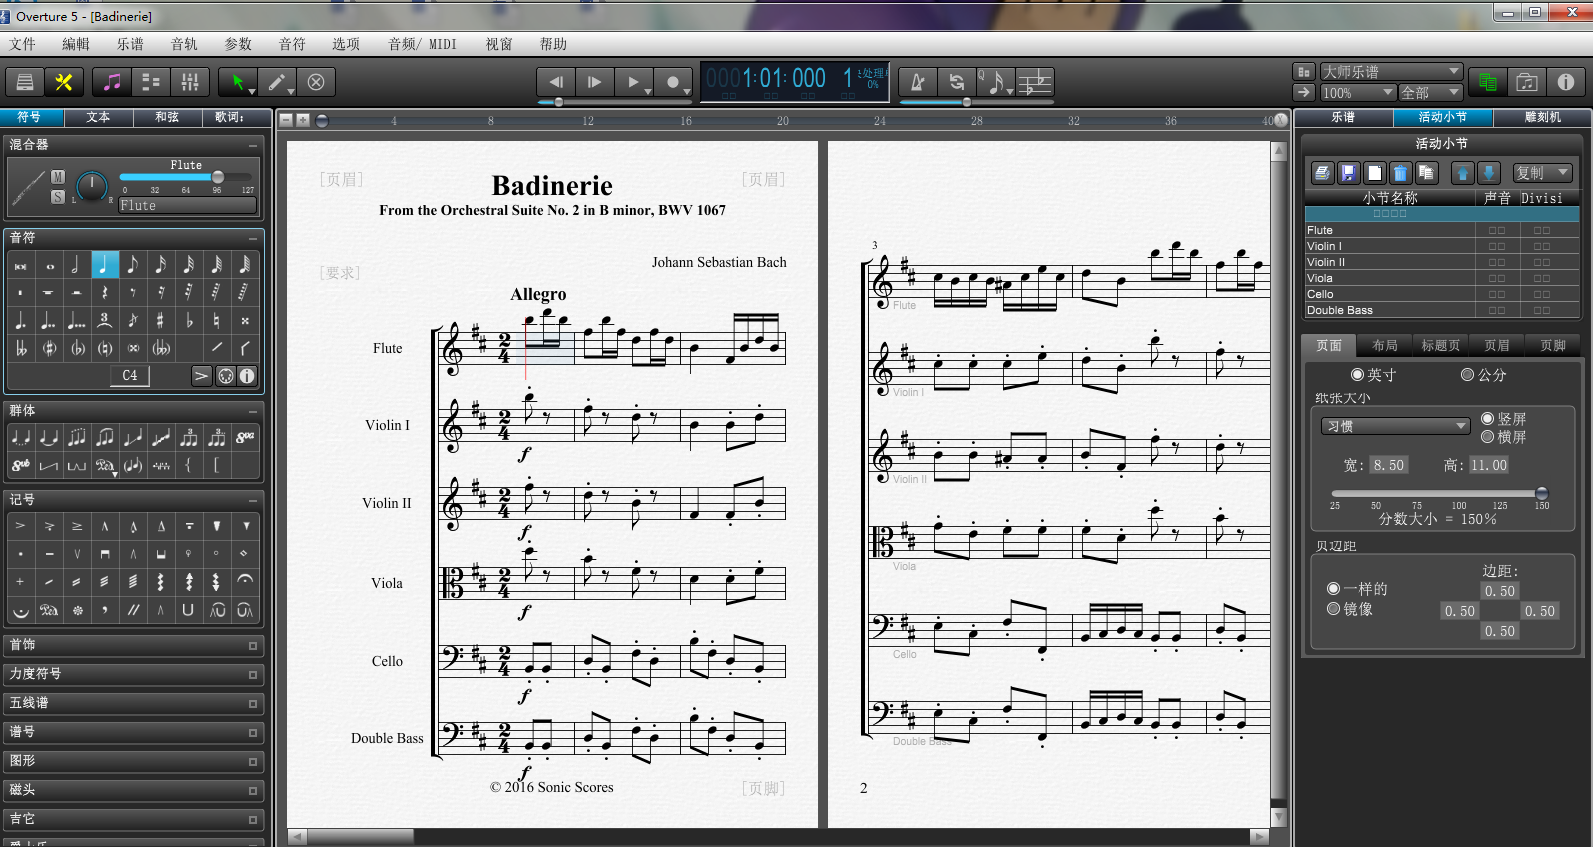The width and height of the screenshot is (1593, 847).
Task: Select the fermata symbol in the marks palette
Action: (244, 581)
